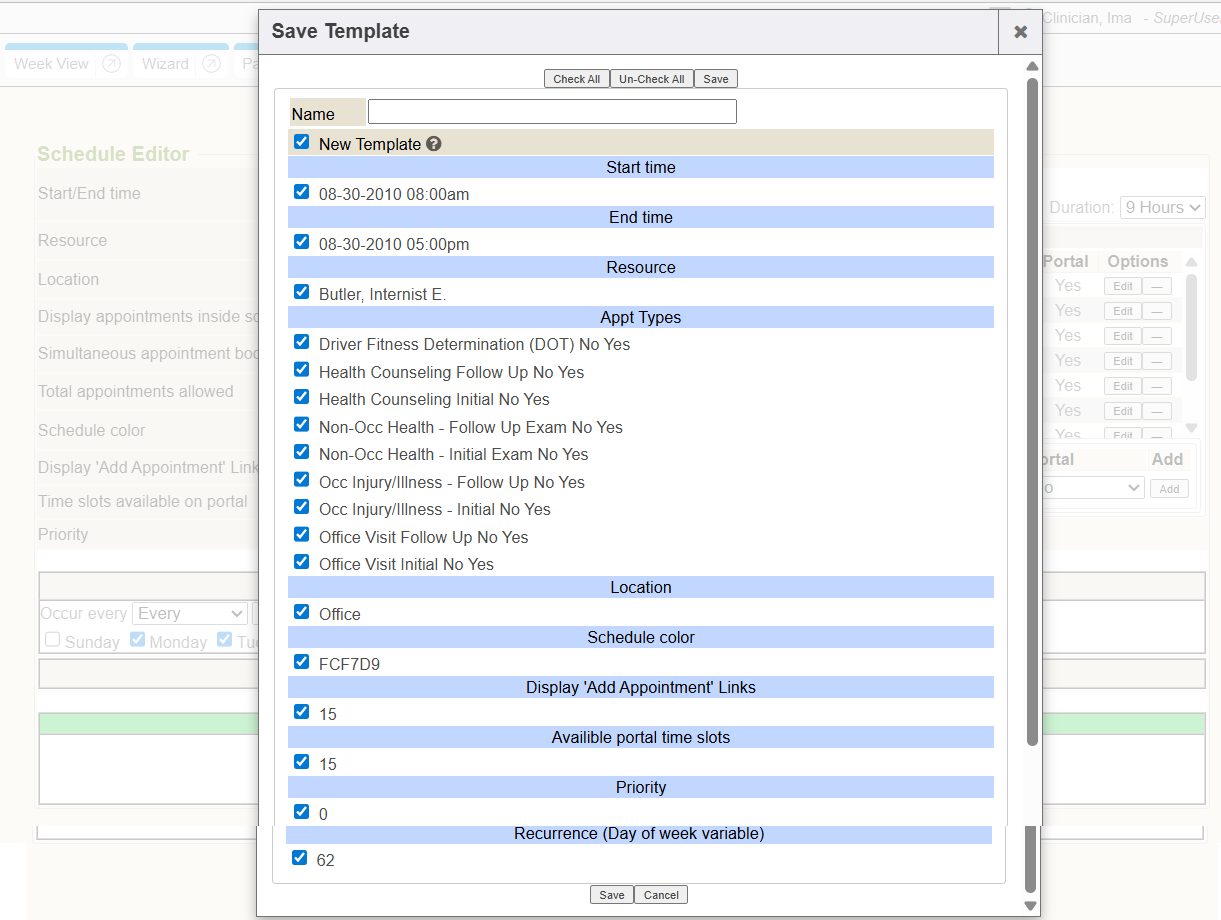
Task: Click the Wizard tab arrow icon
Action: coord(211,64)
